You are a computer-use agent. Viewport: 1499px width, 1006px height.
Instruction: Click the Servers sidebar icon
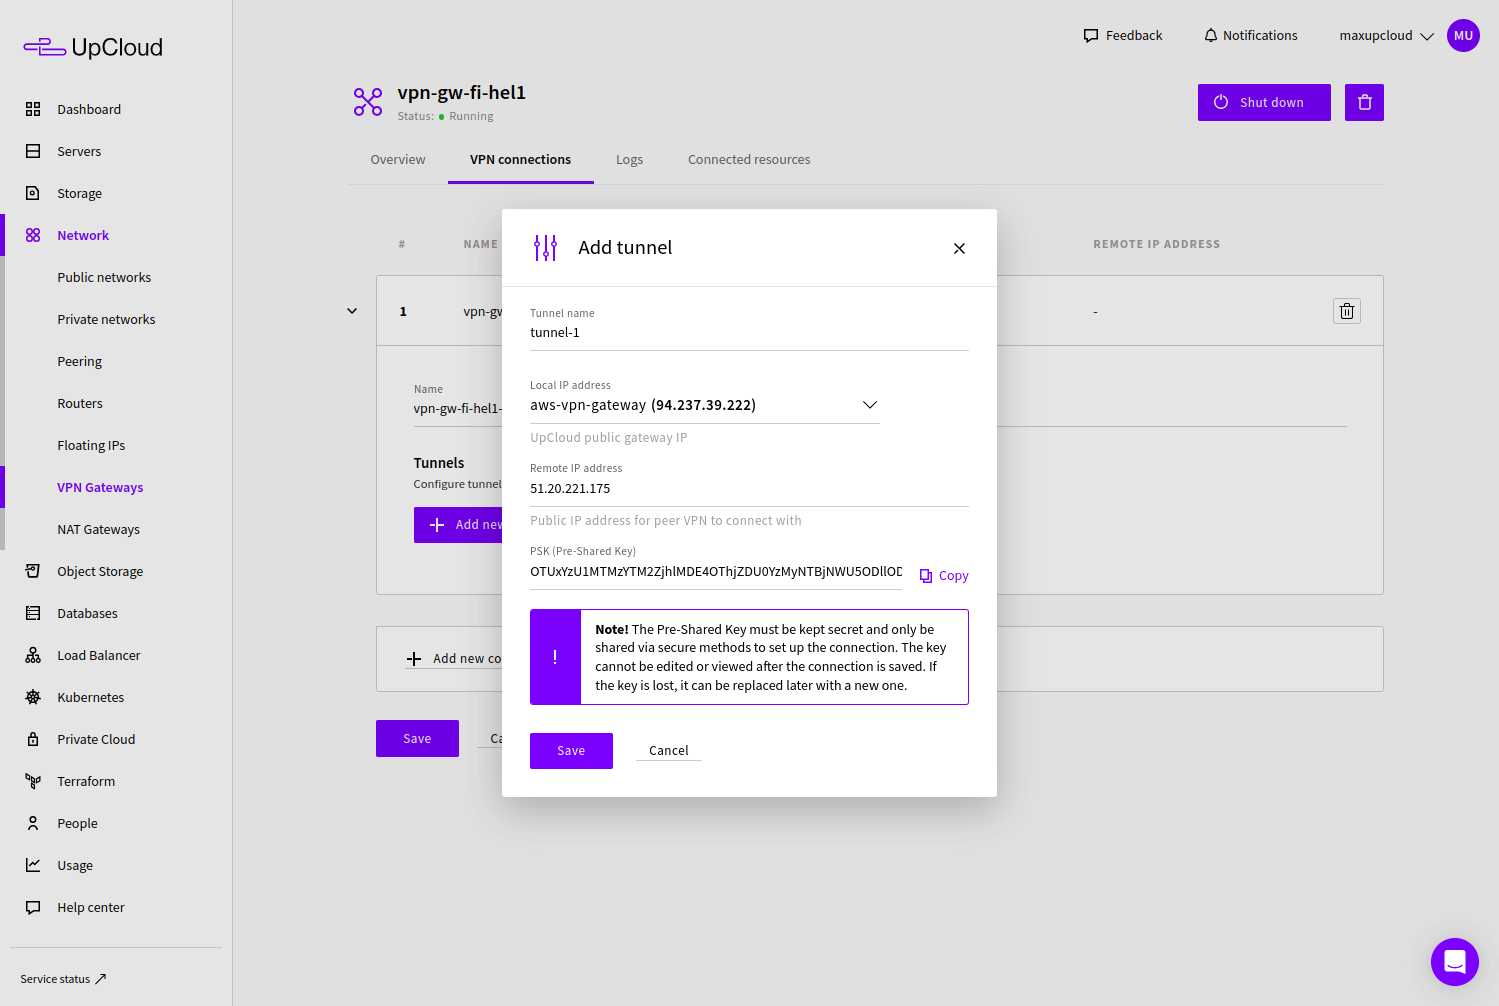click(33, 151)
